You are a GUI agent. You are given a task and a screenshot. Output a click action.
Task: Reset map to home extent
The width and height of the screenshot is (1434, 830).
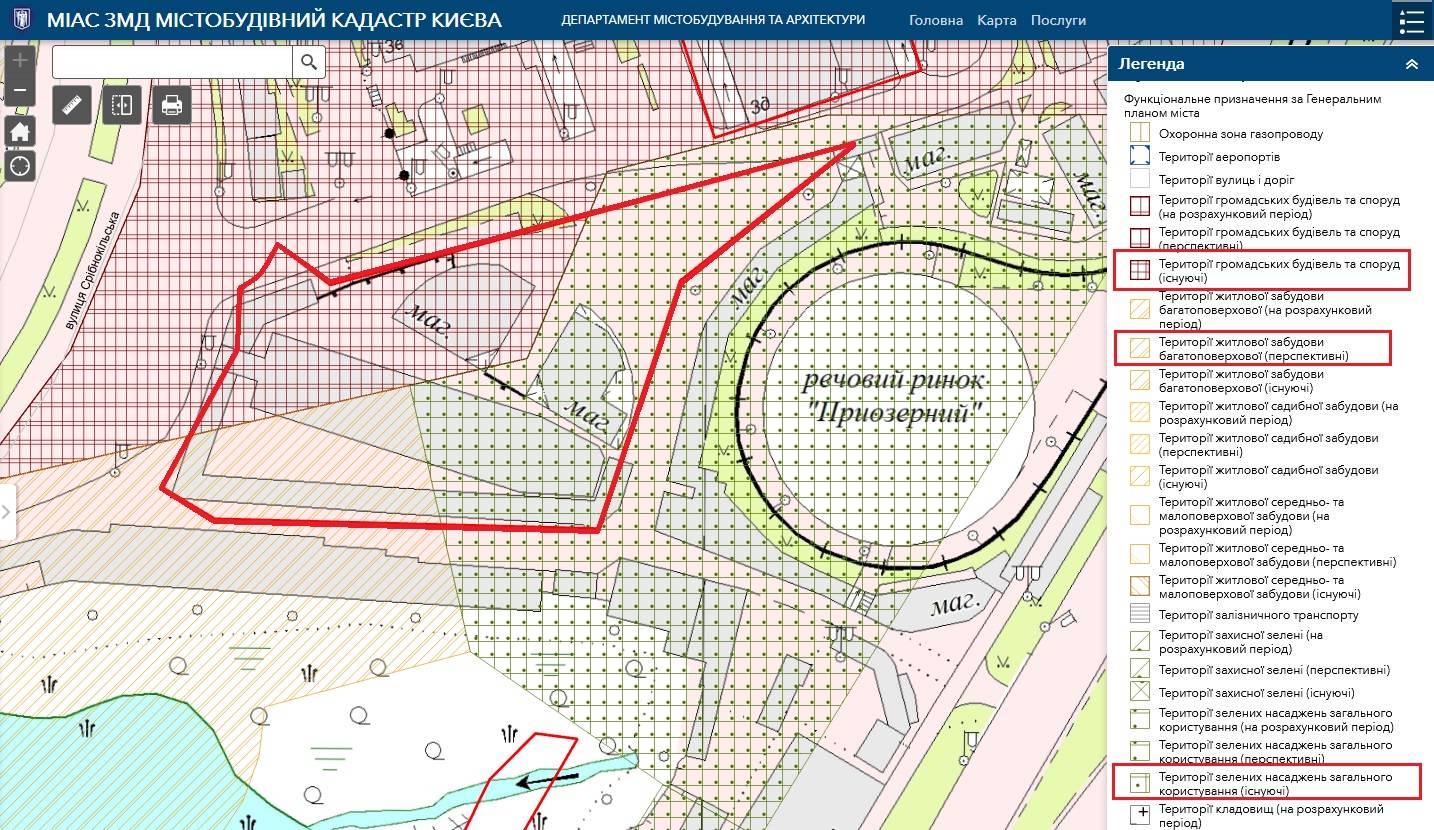20,131
